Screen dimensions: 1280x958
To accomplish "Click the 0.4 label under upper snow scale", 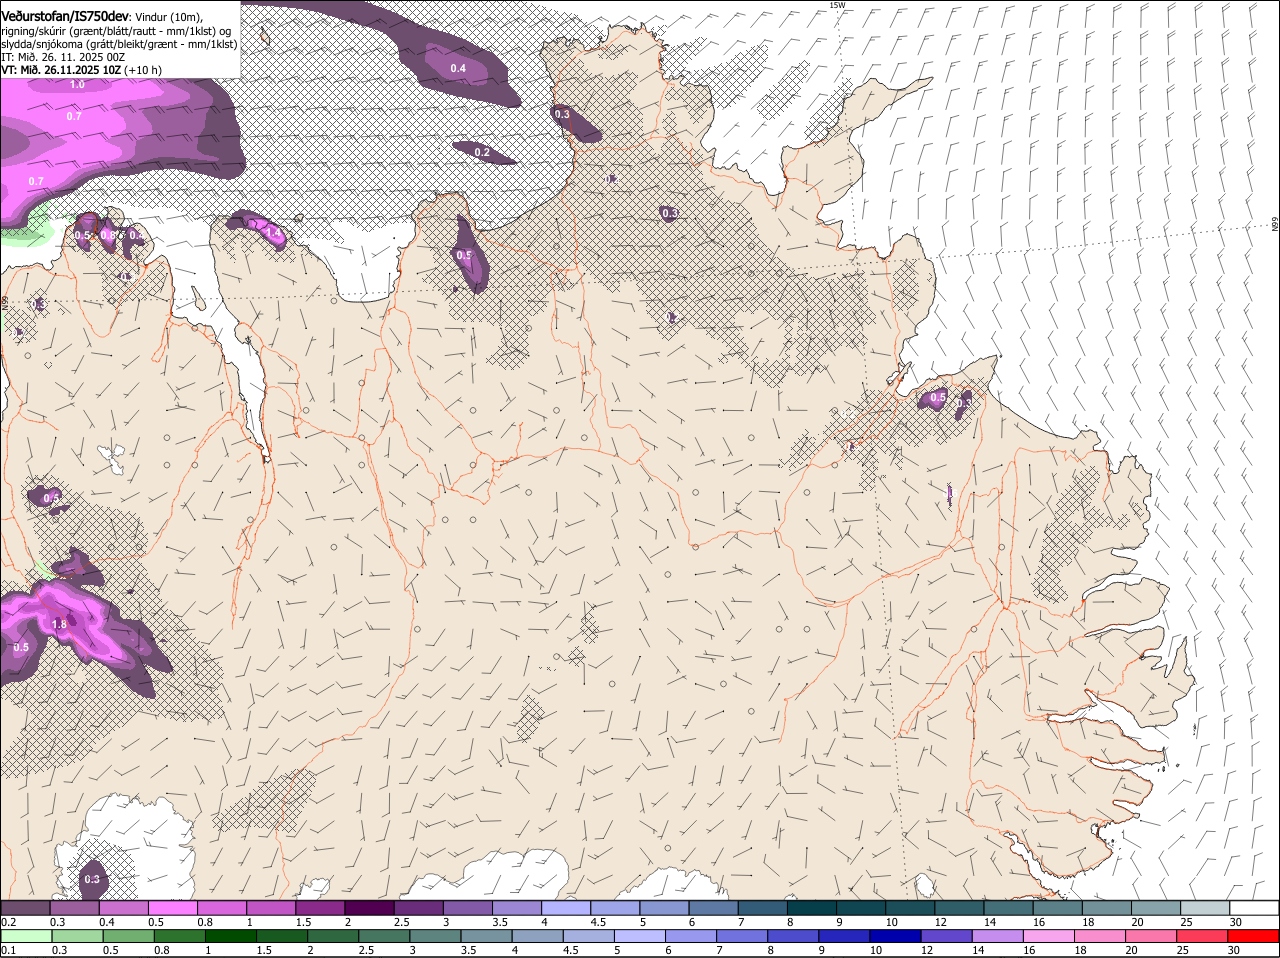I will click(x=106, y=922).
